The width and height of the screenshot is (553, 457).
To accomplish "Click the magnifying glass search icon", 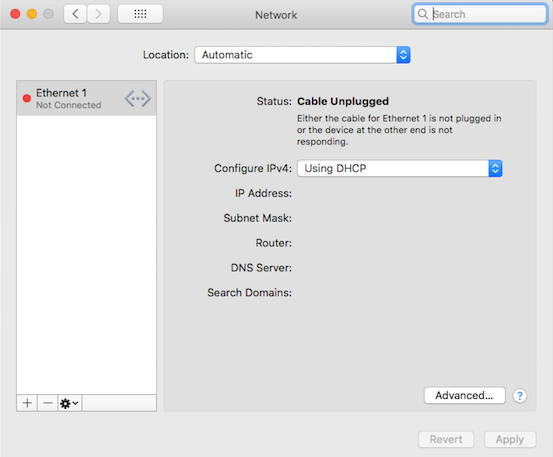I will pos(422,14).
